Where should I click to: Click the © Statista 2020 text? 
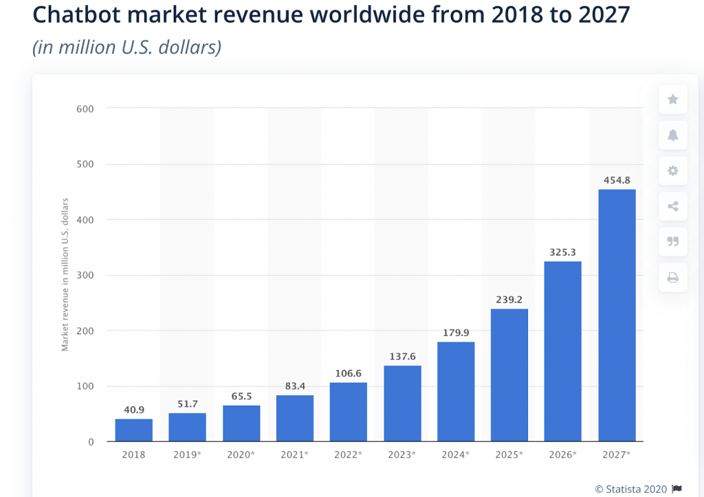pos(632,489)
